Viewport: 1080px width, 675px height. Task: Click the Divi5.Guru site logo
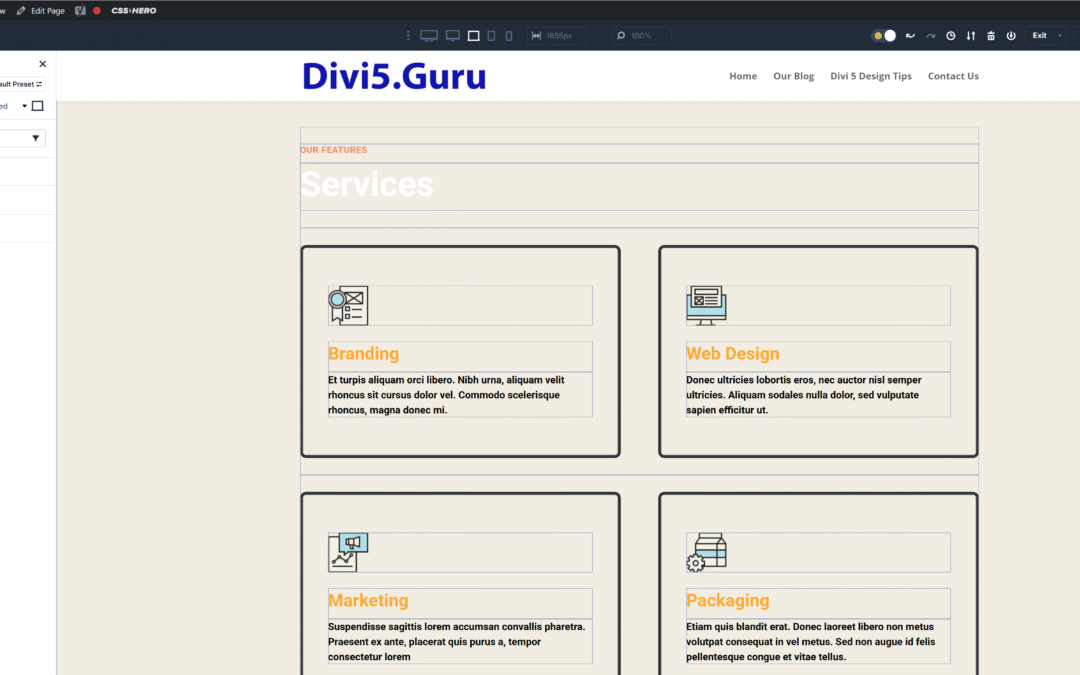click(394, 76)
